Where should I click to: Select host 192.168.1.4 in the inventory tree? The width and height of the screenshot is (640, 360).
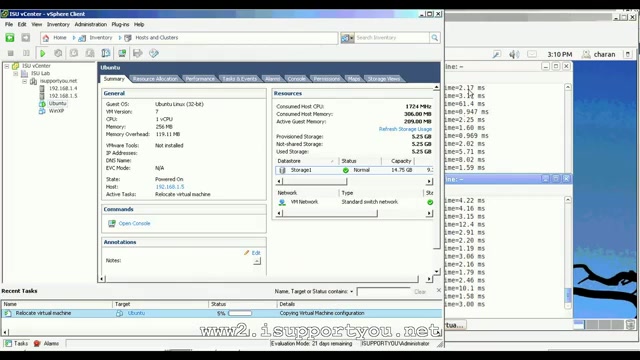click(x=63, y=88)
